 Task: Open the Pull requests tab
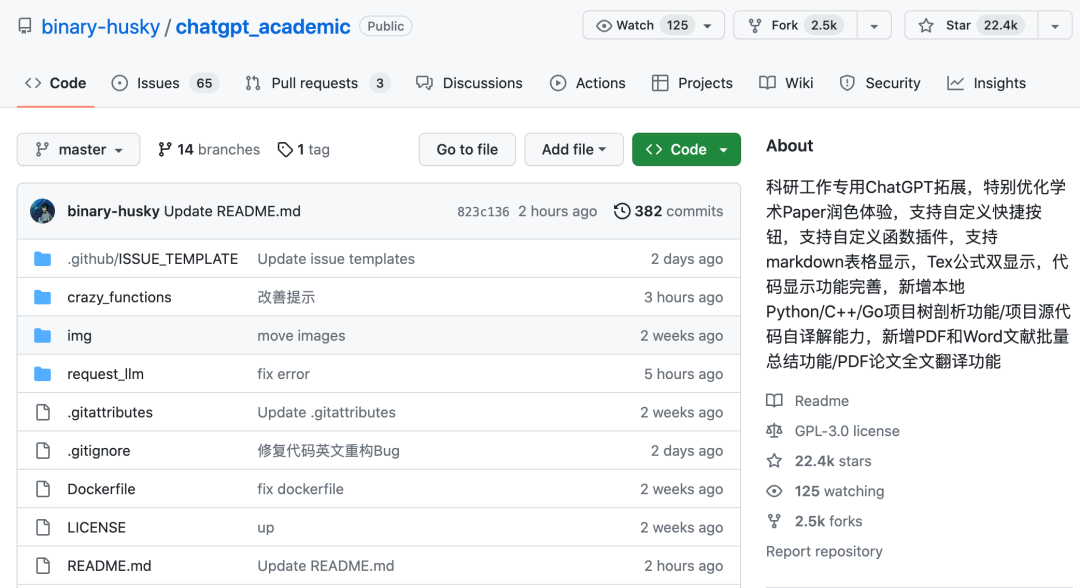point(316,83)
